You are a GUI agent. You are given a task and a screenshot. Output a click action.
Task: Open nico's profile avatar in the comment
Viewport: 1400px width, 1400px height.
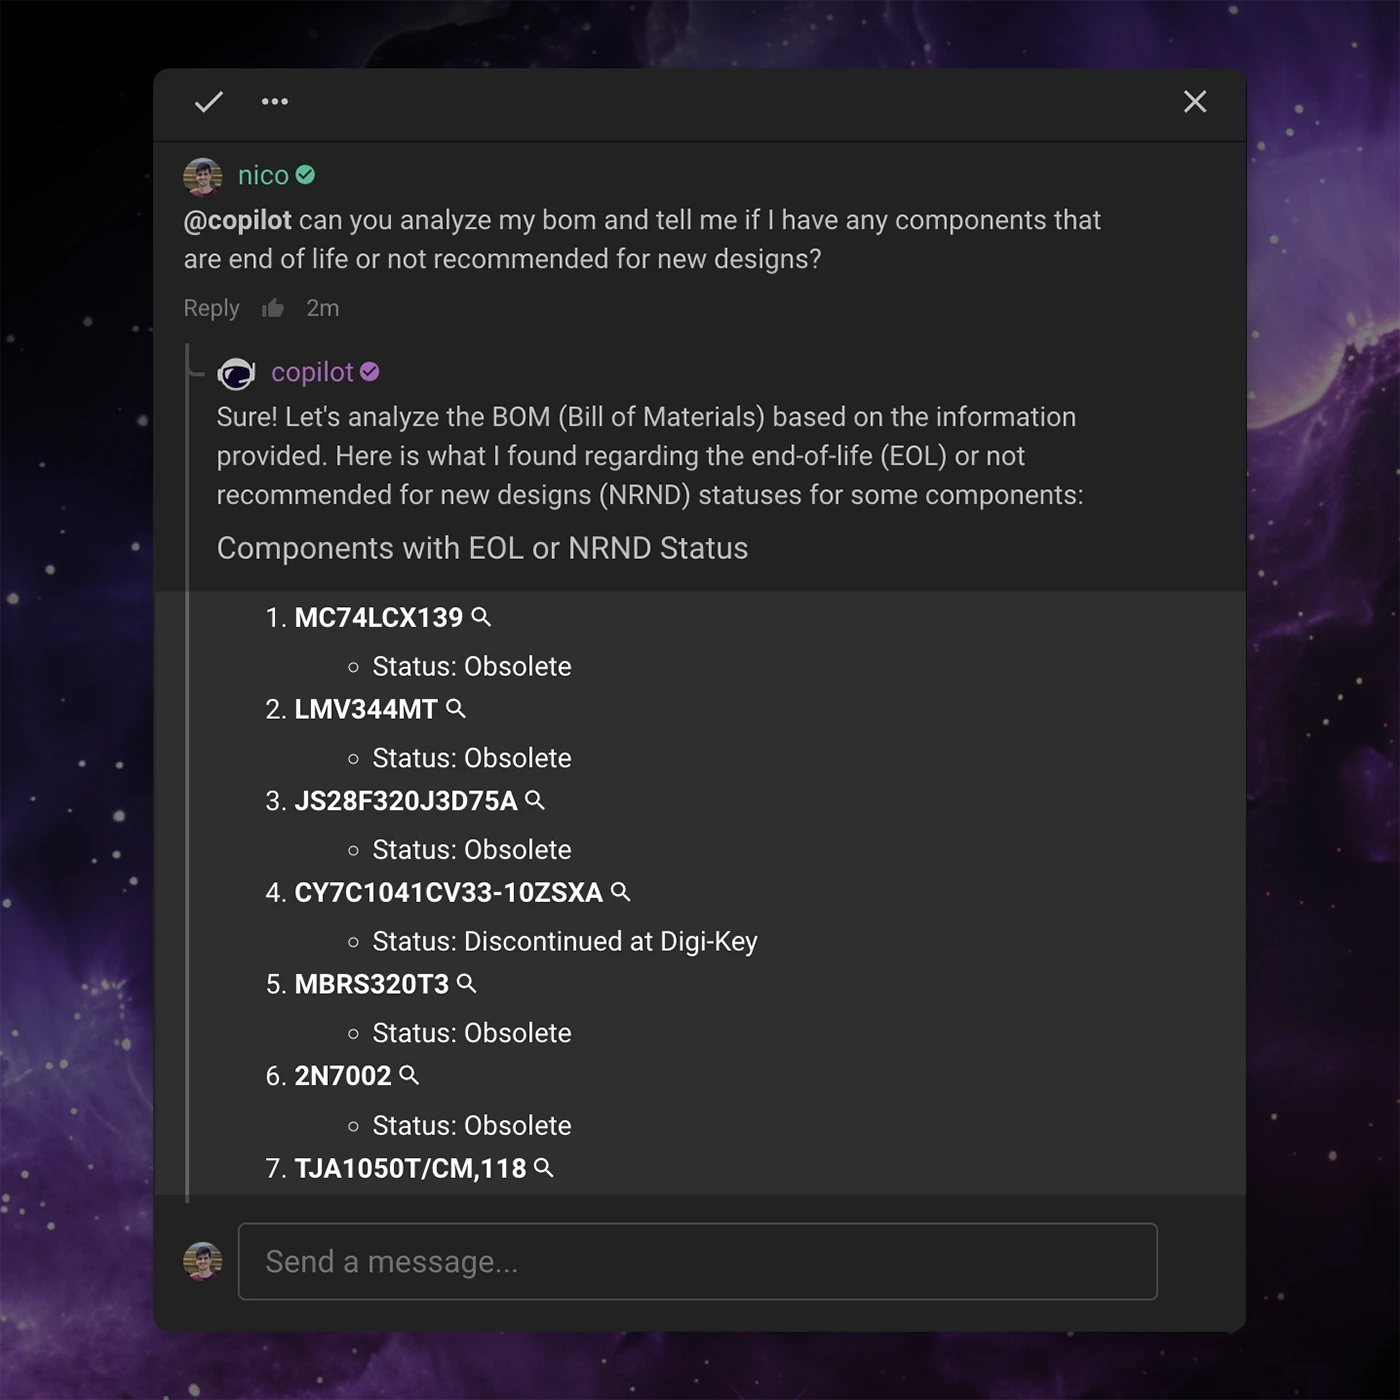pyautogui.click(x=203, y=176)
